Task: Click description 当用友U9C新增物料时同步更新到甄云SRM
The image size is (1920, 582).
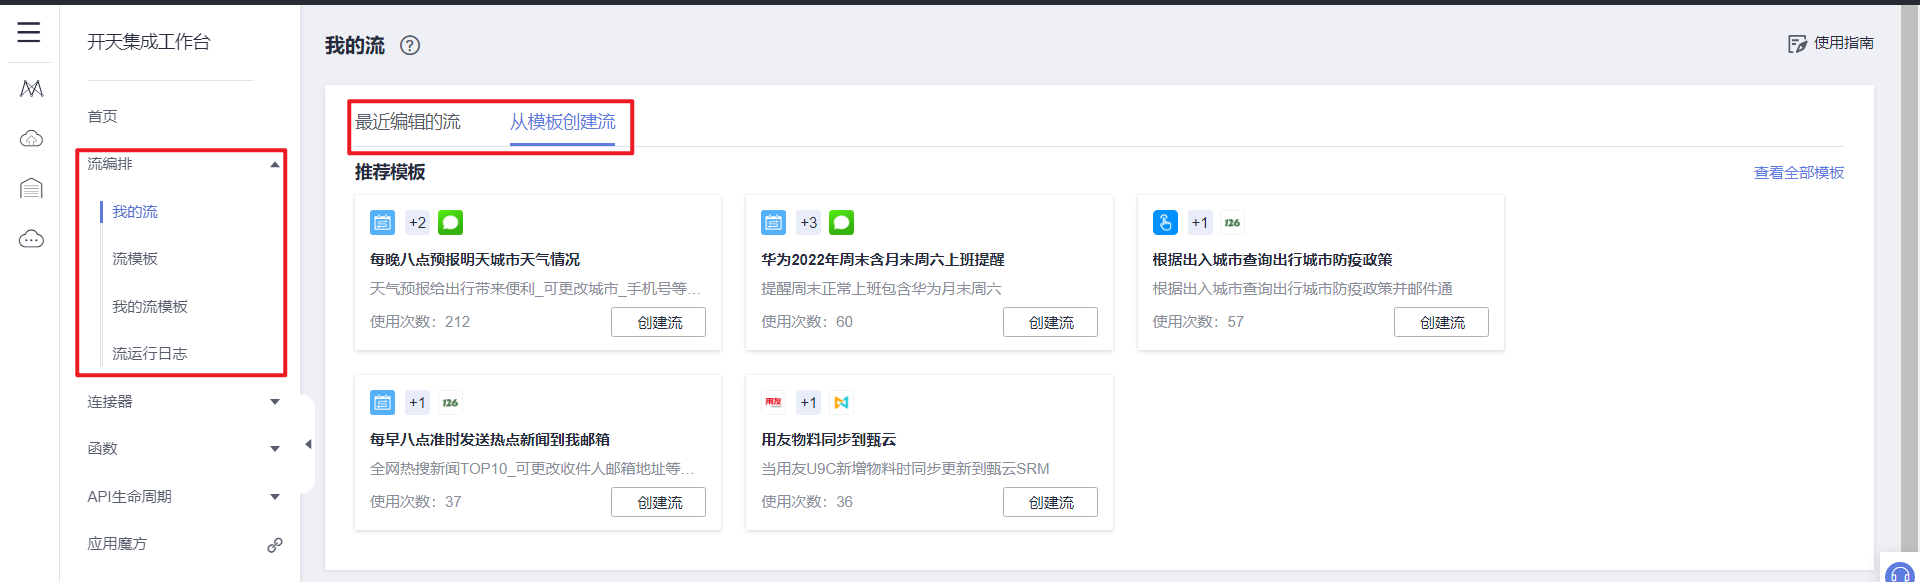Action: coord(905,469)
